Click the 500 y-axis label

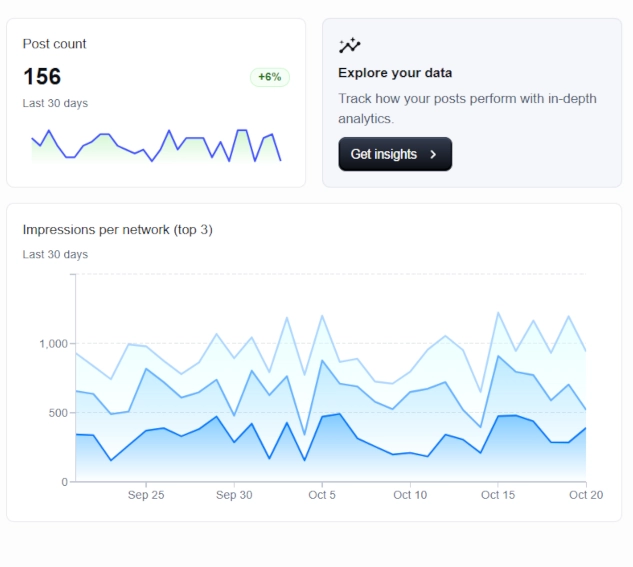(57, 413)
